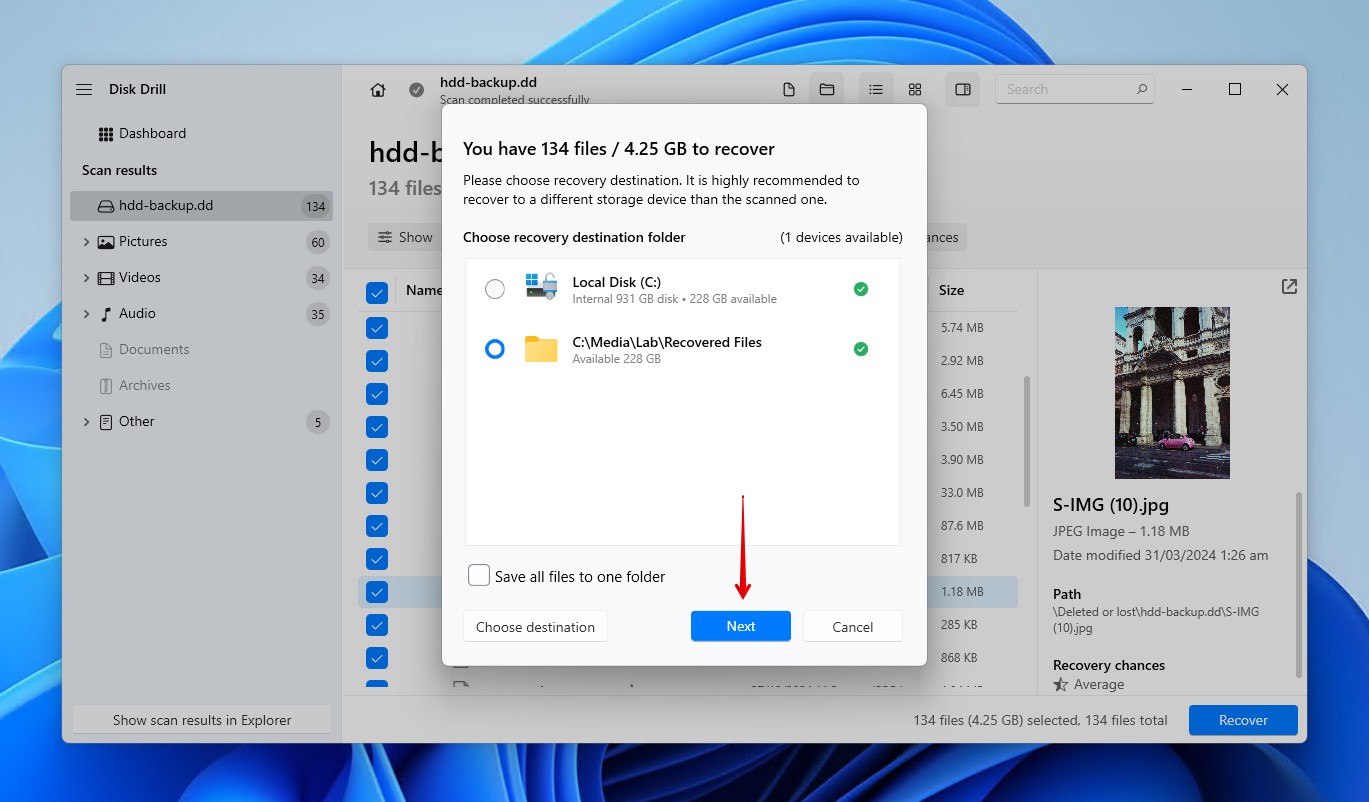
Task: Switch to list view of results
Action: [x=876, y=89]
